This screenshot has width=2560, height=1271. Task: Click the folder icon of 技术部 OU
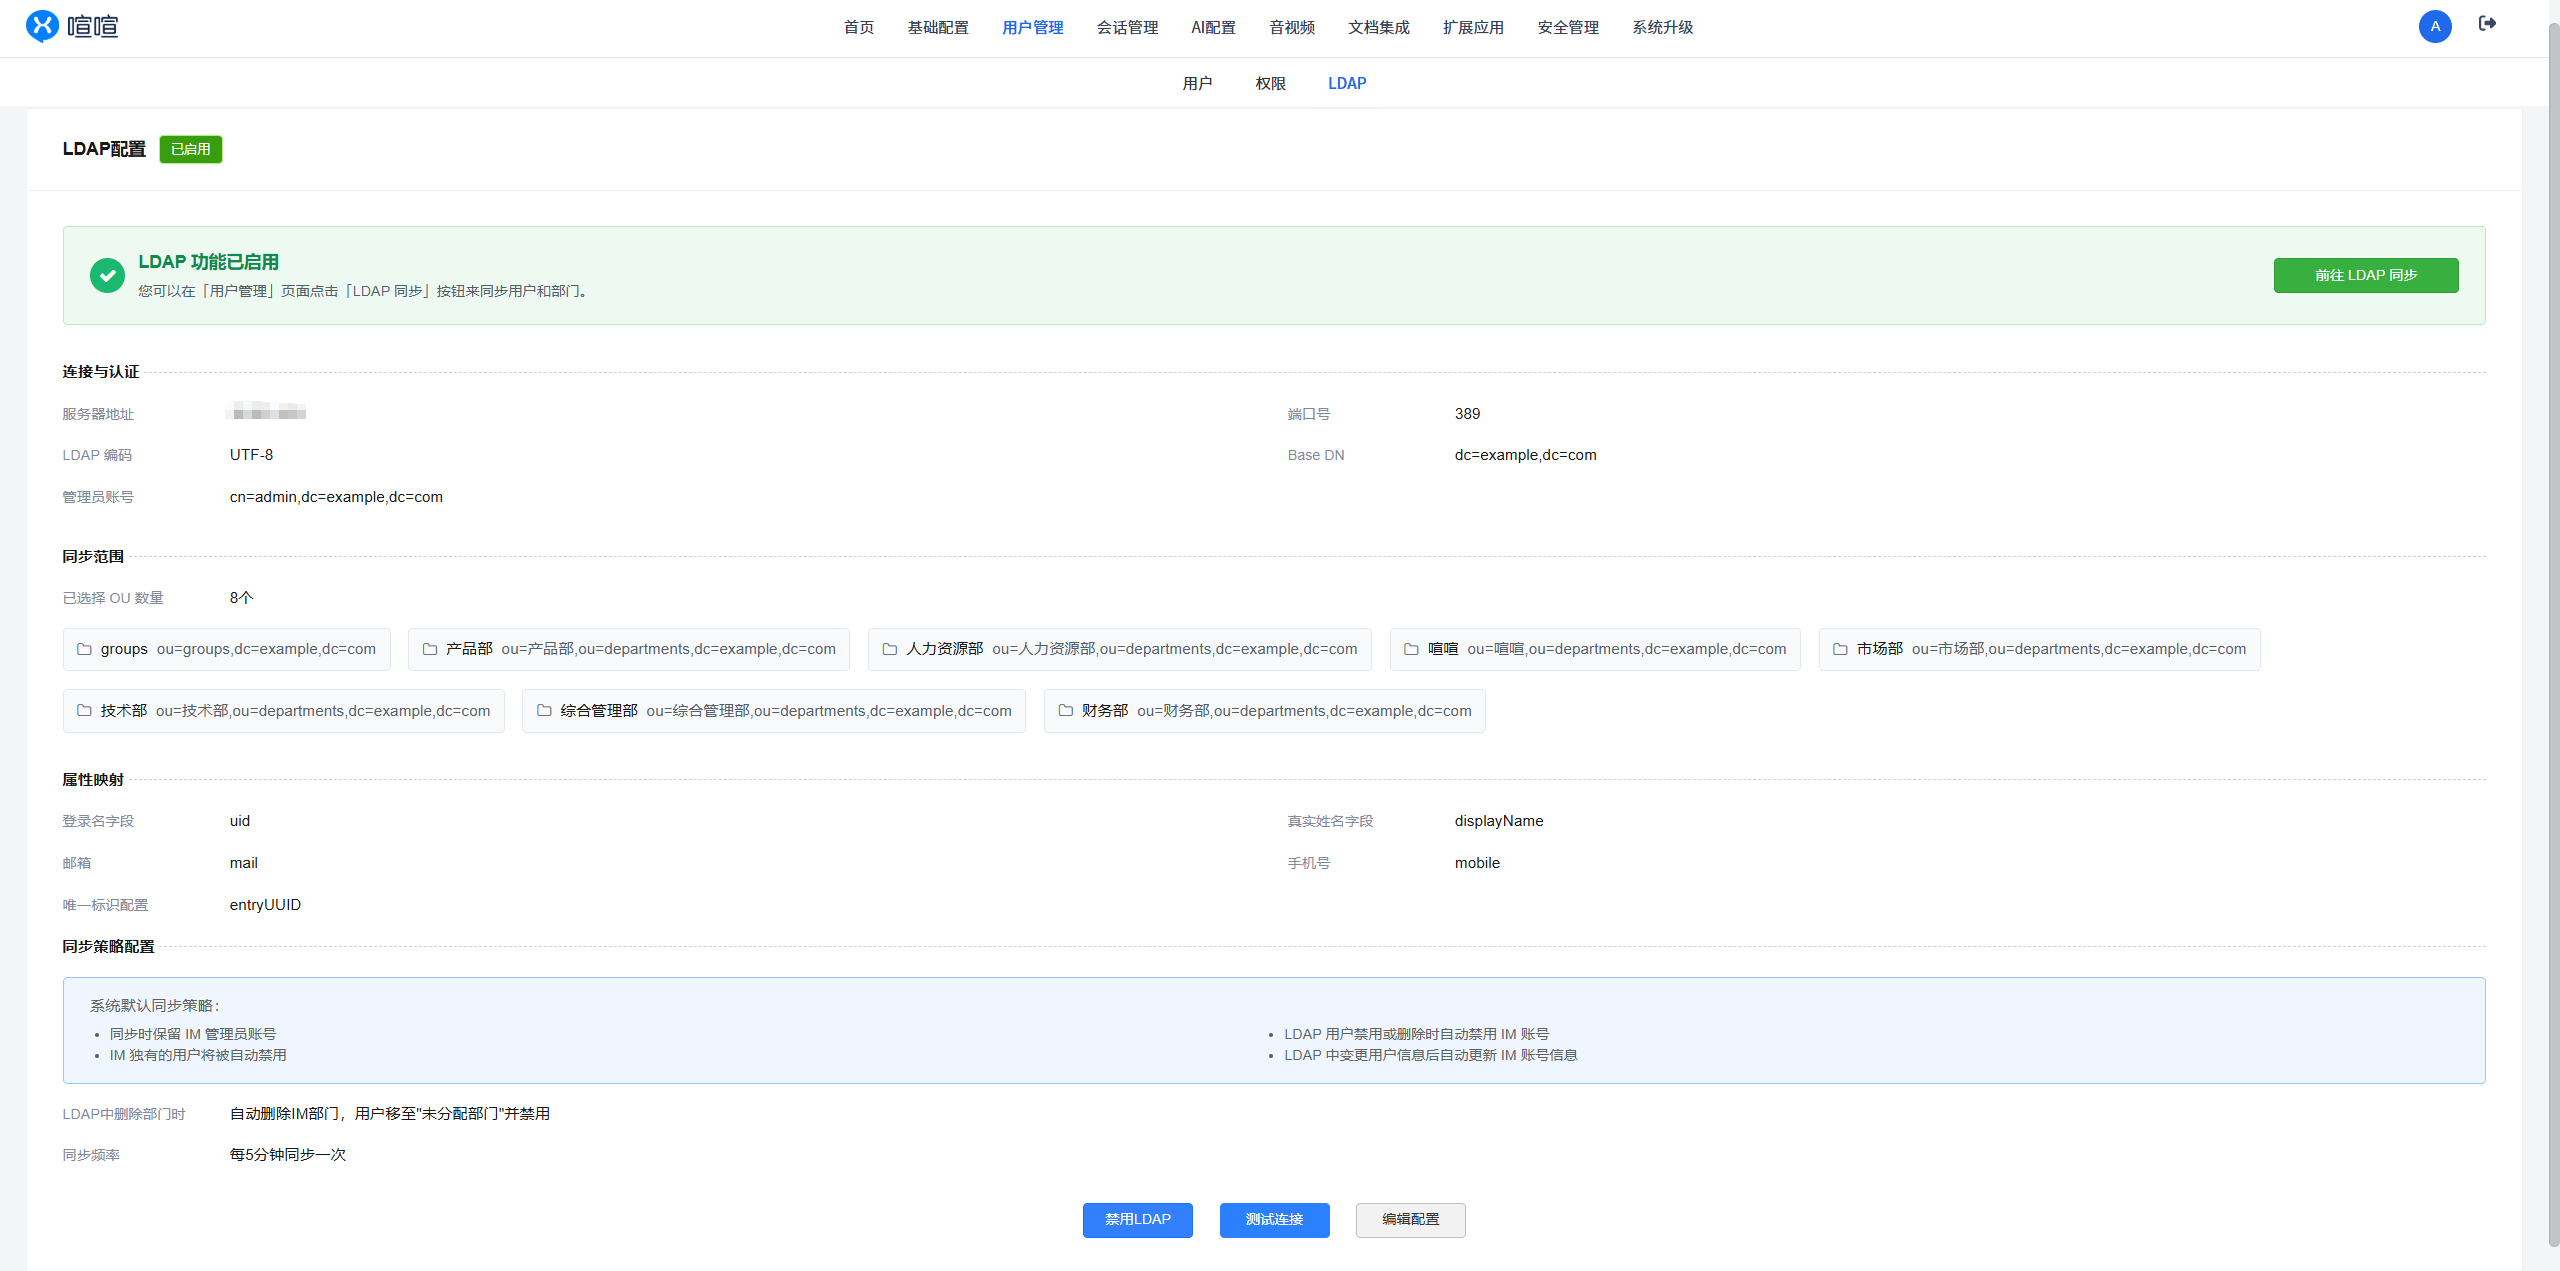(x=85, y=711)
